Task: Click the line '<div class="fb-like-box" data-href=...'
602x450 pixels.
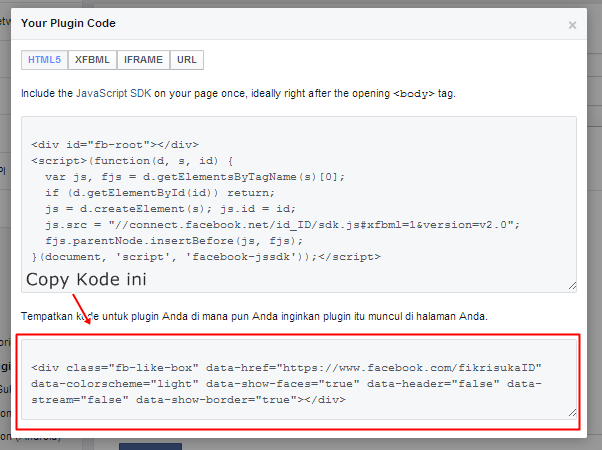Action: click(x=286, y=368)
